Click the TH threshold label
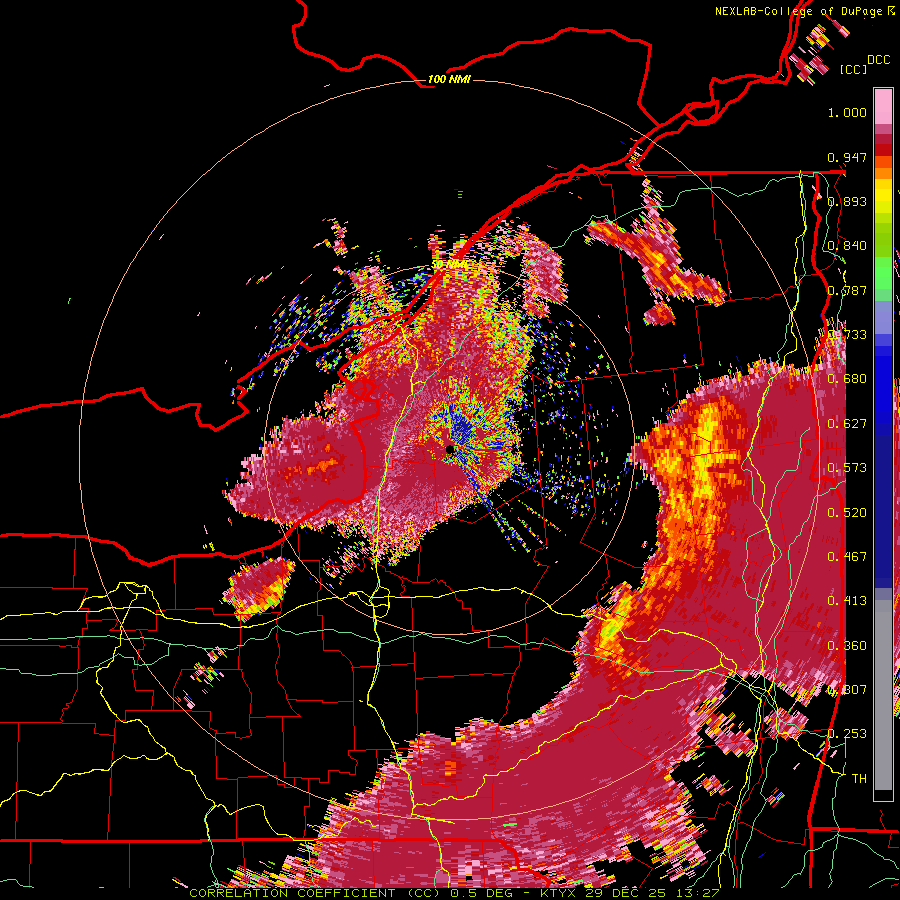Image resolution: width=900 pixels, height=900 pixels. click(x=859, y=779)
